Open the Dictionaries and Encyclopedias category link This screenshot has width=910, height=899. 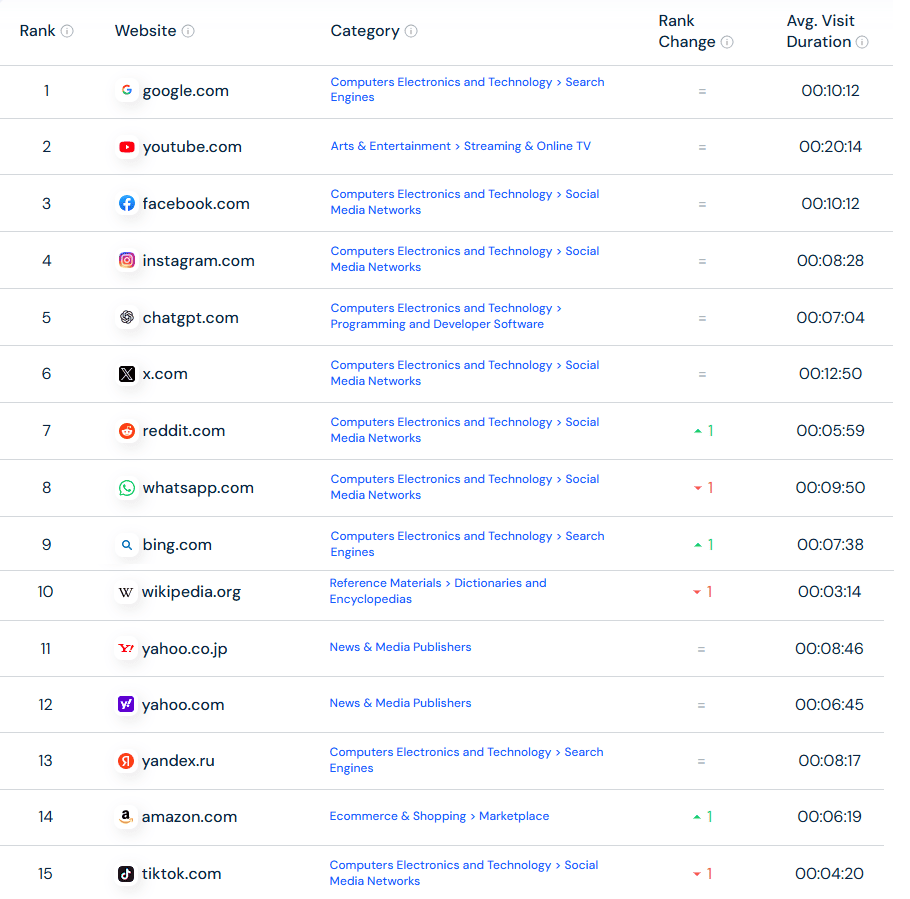tap(438, 591)
